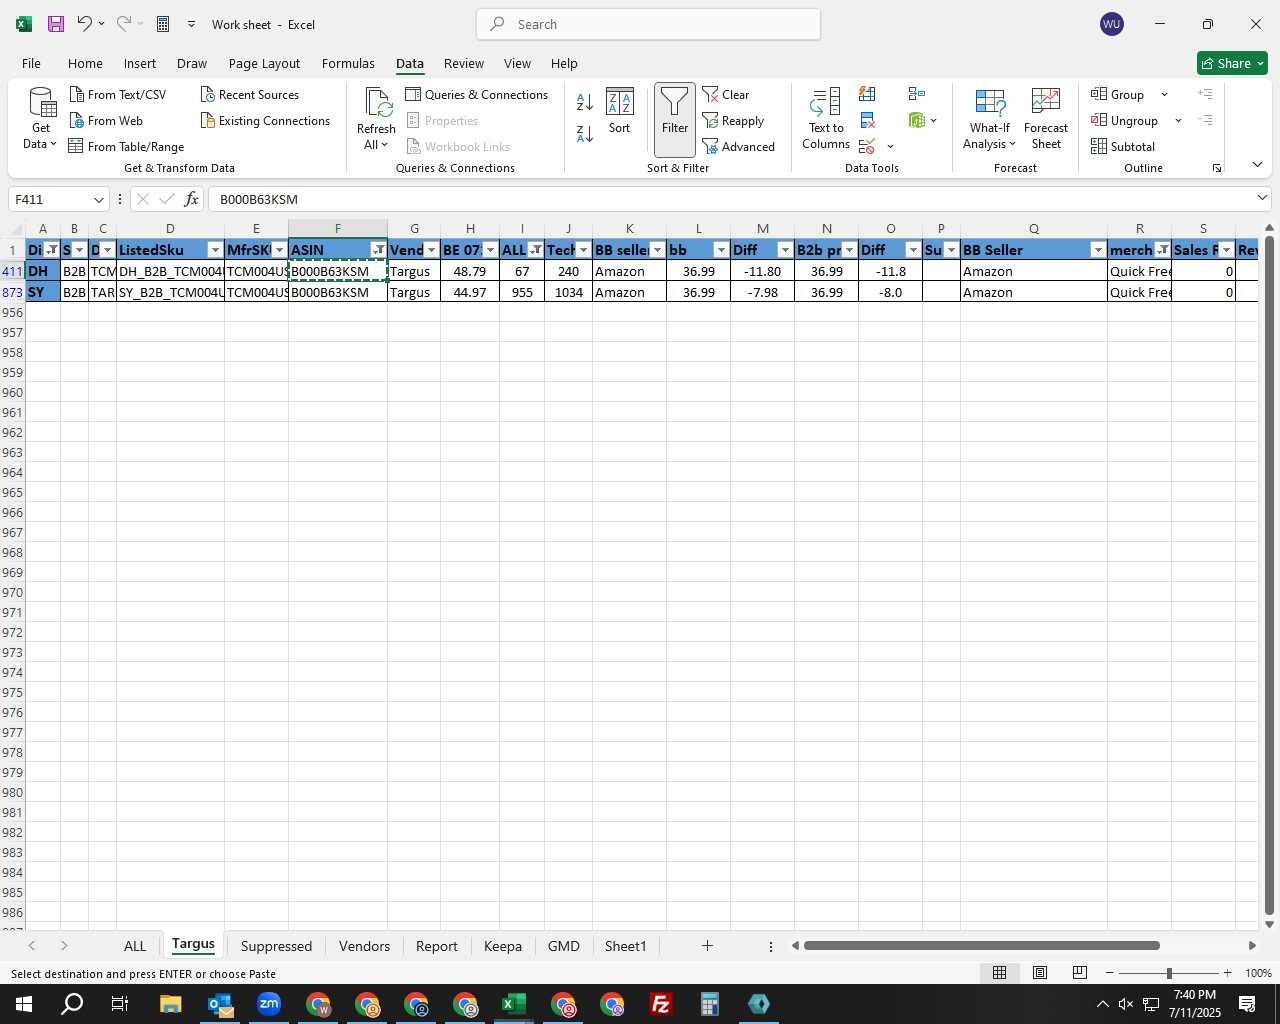
Task: Click the Undo arrow icon
Action: [85, 24]
